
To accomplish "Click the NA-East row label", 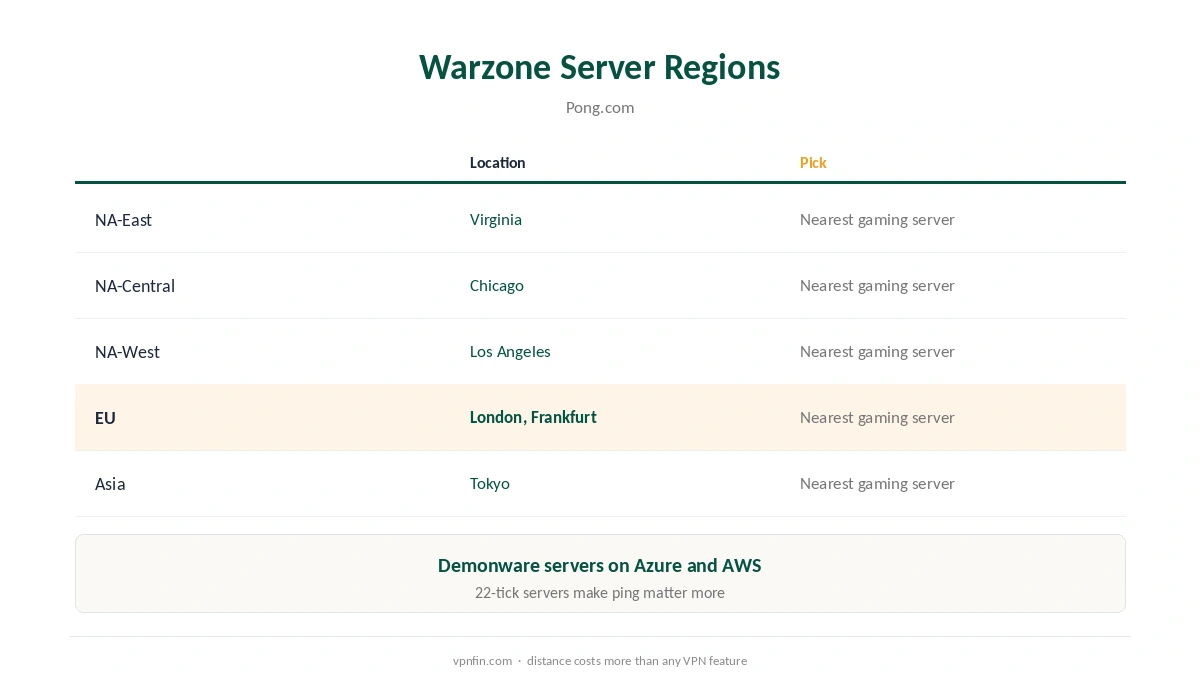I will click(x=123, y=220).
